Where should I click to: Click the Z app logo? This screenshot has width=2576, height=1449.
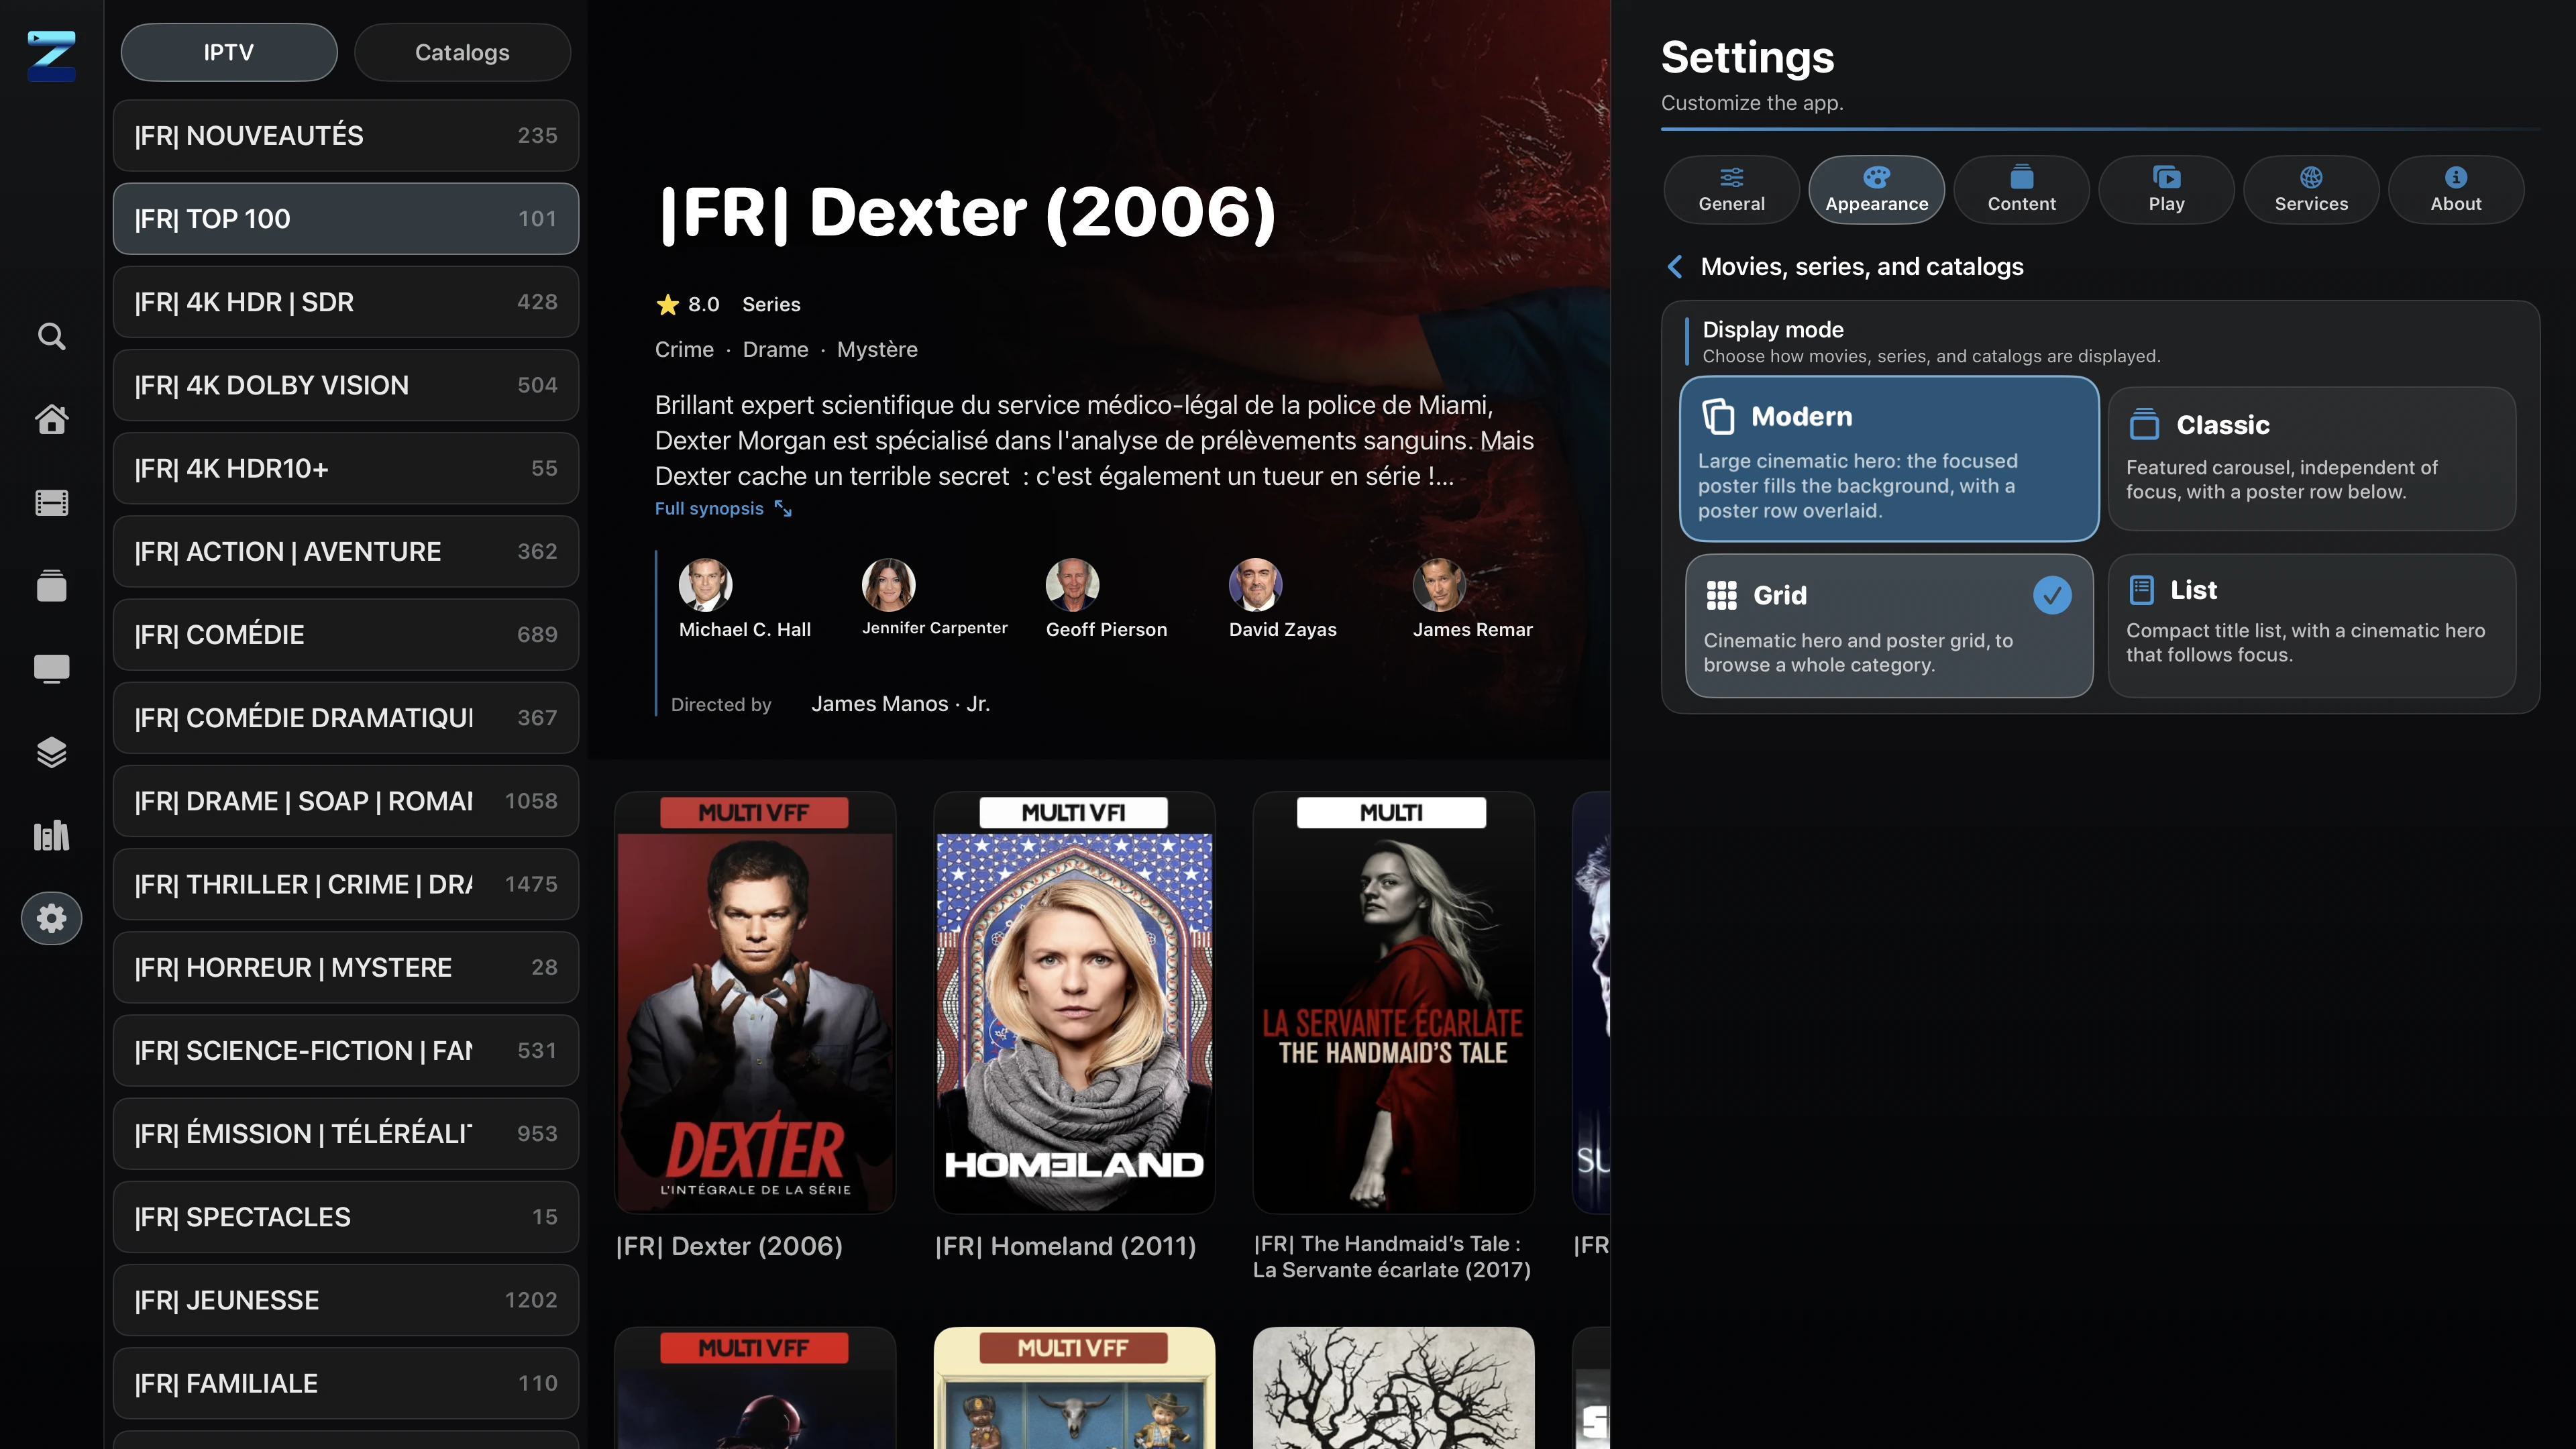[51, 55]
